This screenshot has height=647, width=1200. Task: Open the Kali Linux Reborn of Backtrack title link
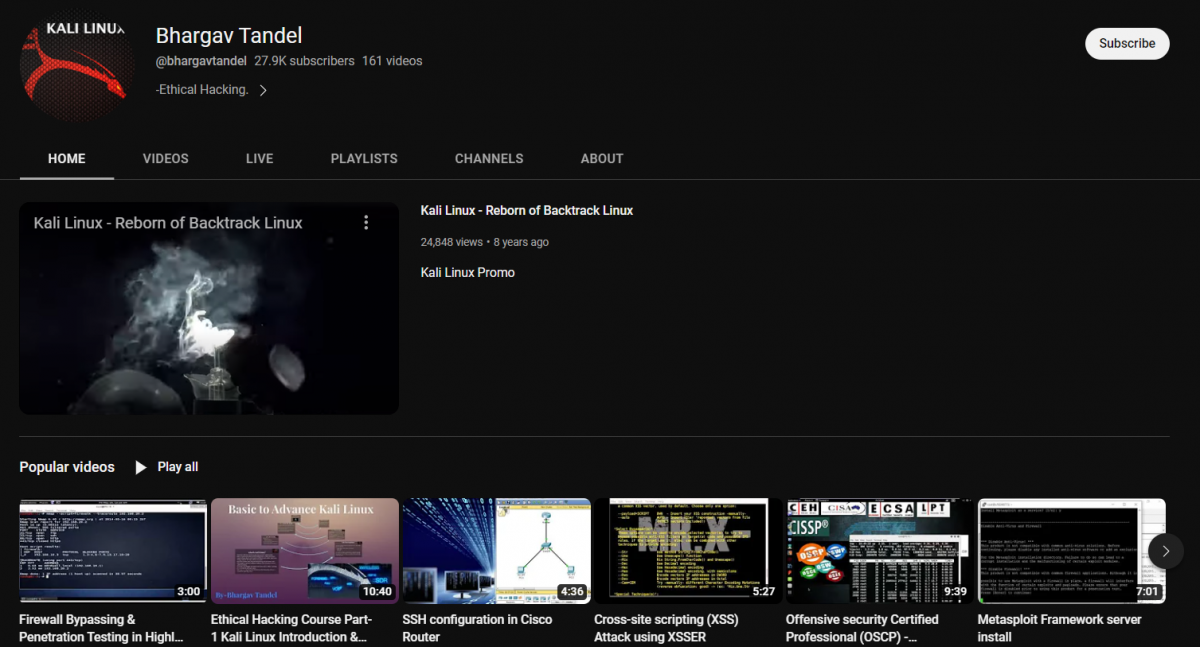tap(527, 210)
